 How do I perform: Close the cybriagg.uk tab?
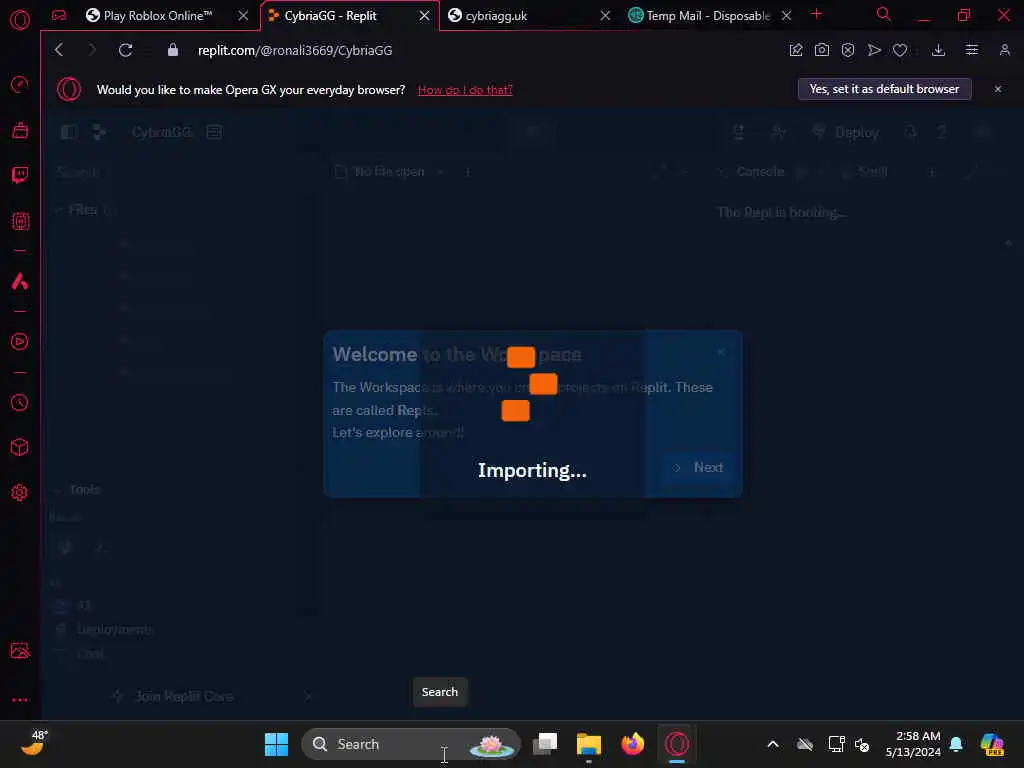(605, 16)
